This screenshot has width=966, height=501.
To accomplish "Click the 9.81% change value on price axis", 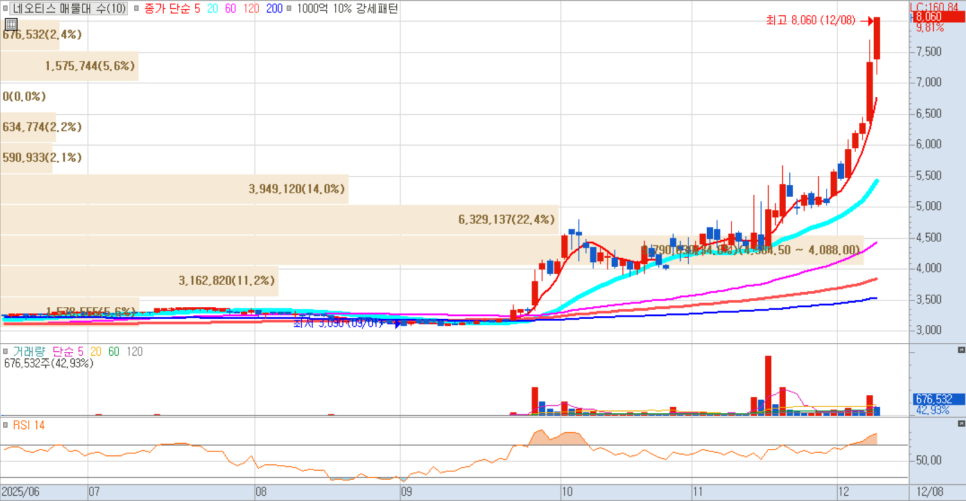I will coord(930,28).
